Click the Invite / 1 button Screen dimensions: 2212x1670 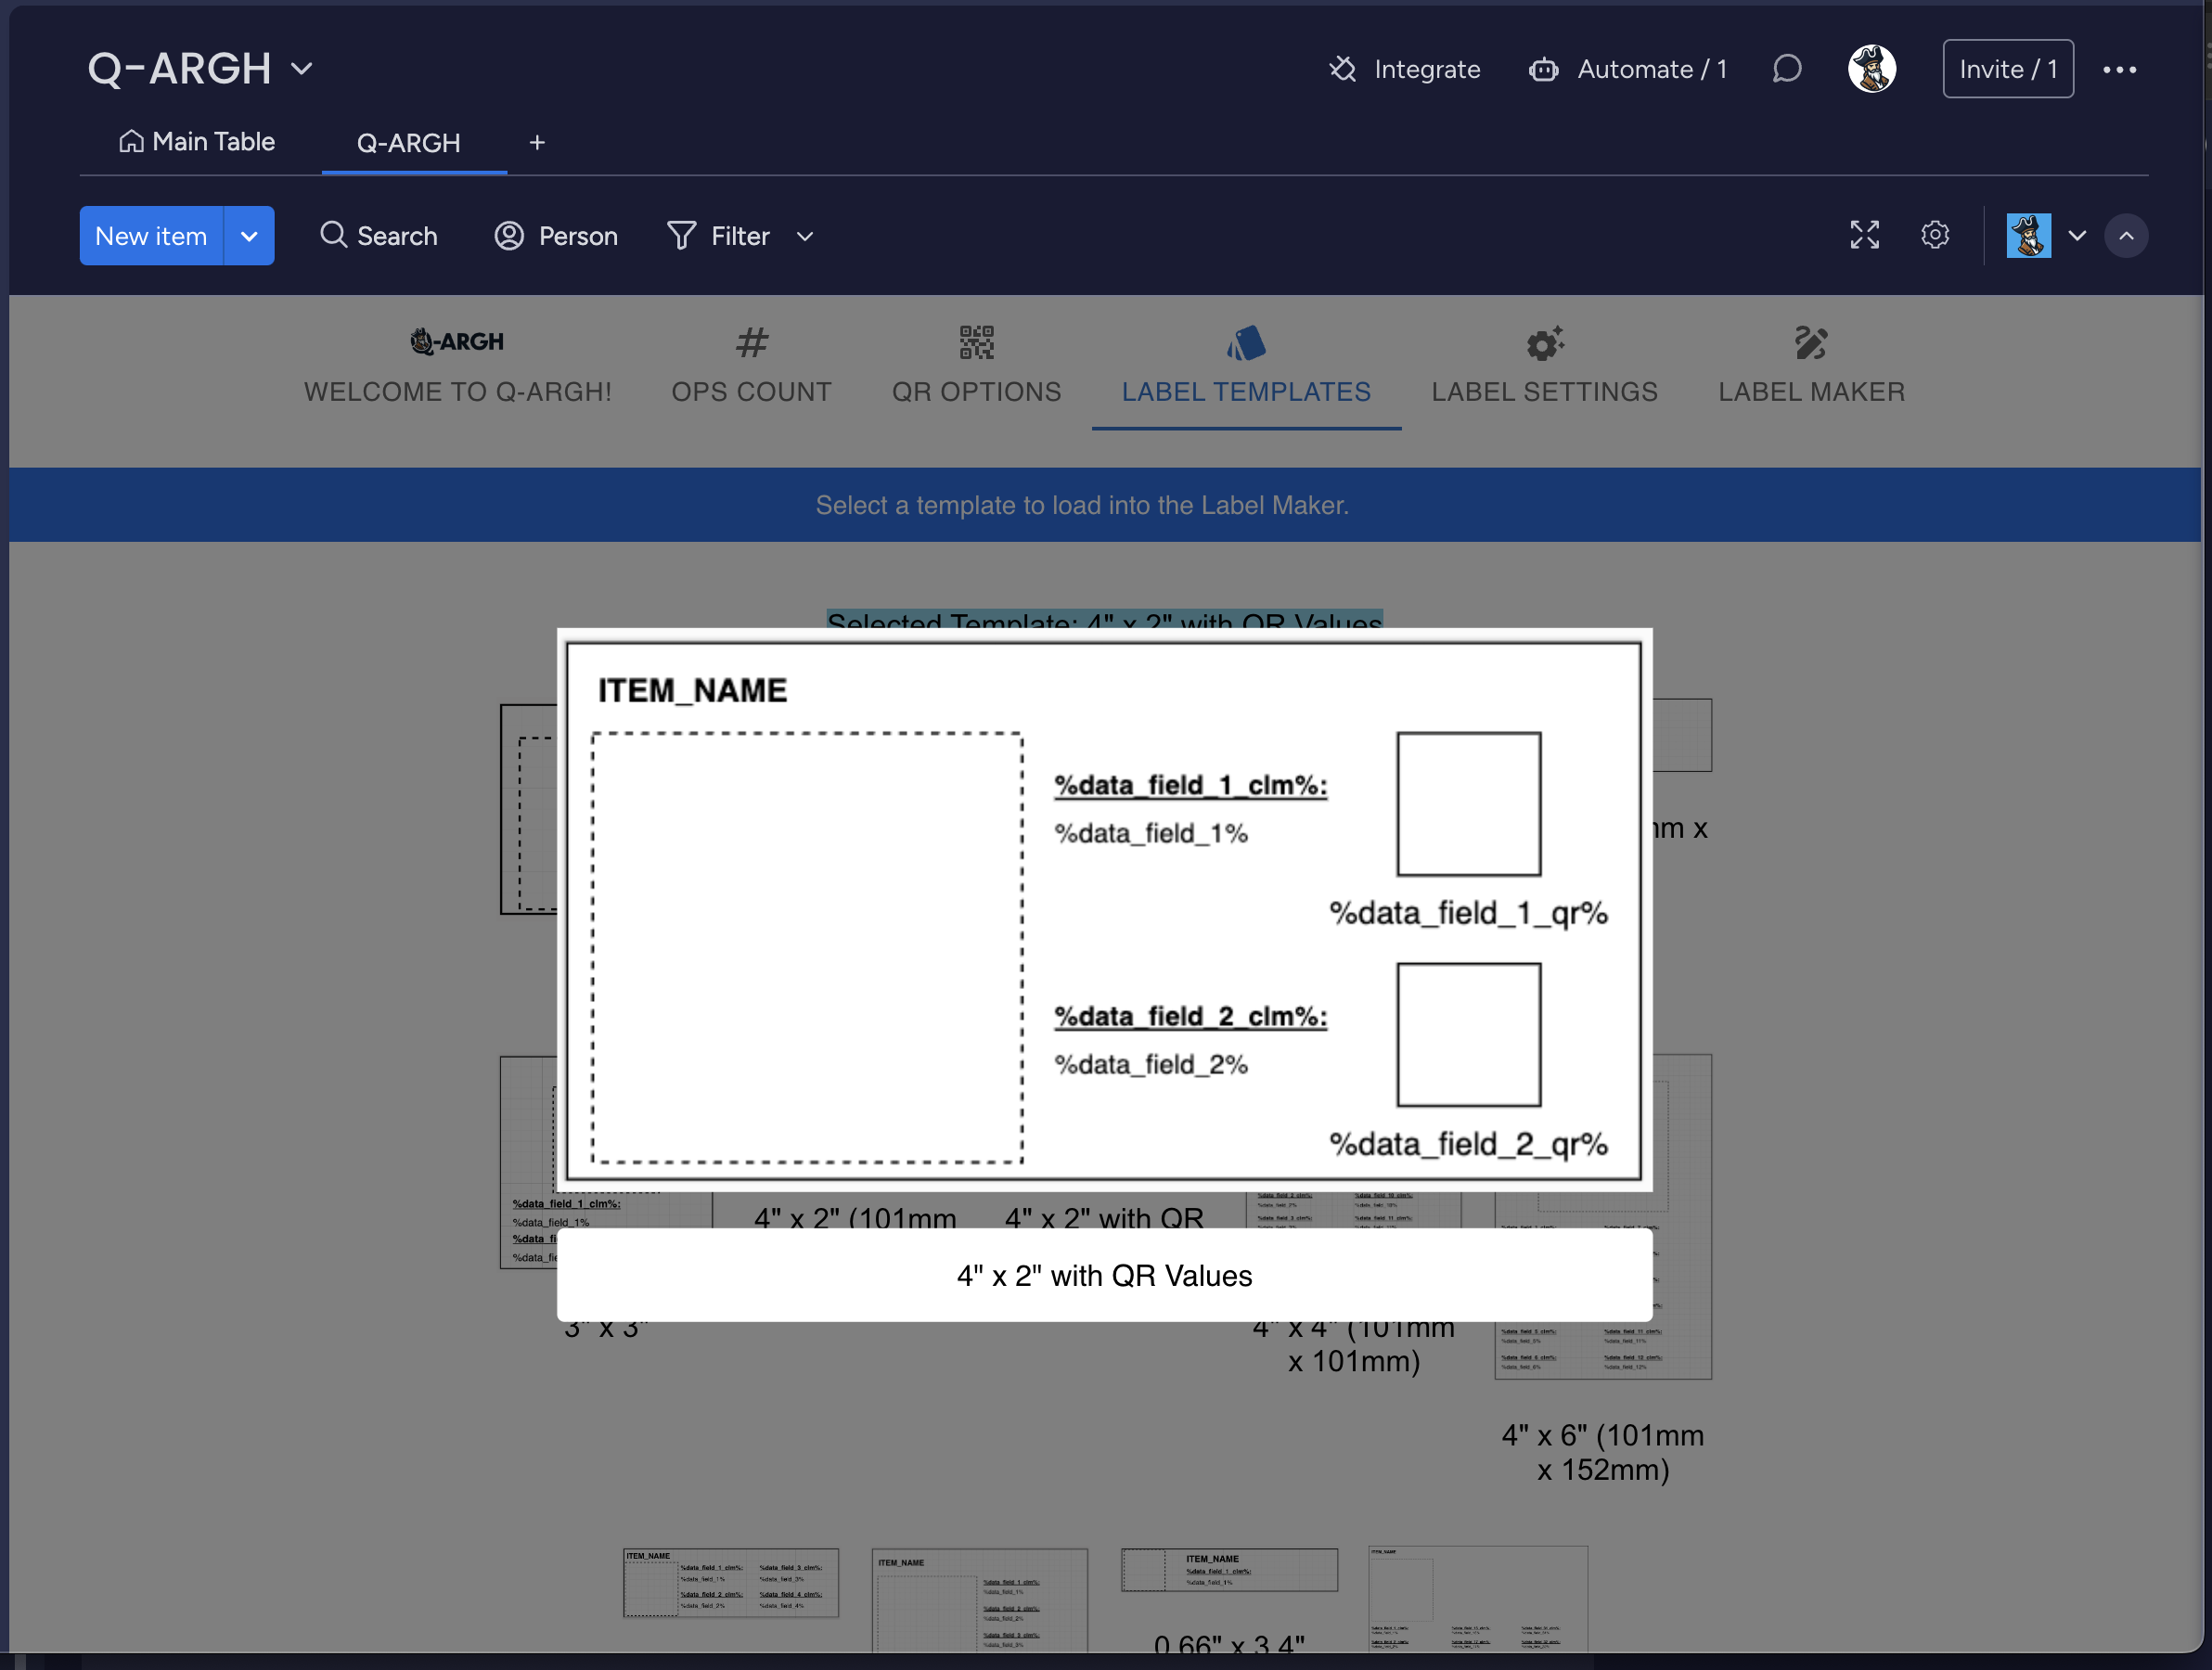[2008, 69]
